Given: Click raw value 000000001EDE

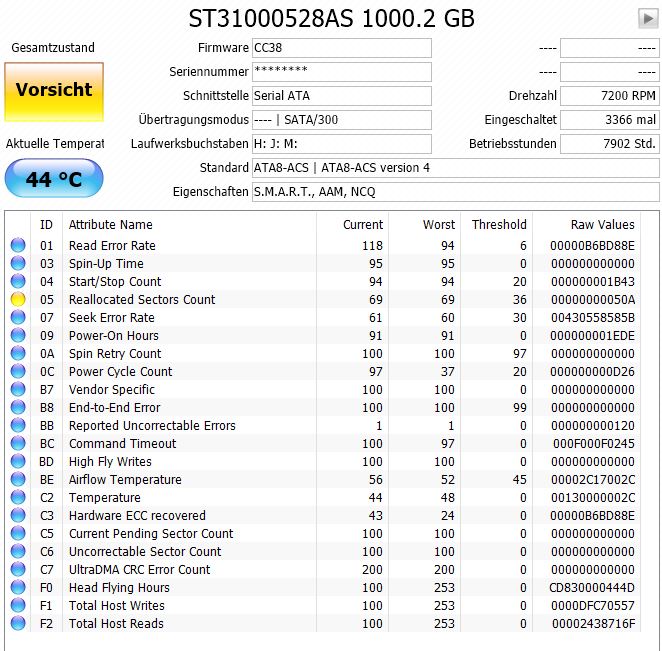Looking at the screenshot, I should (592, 335).
